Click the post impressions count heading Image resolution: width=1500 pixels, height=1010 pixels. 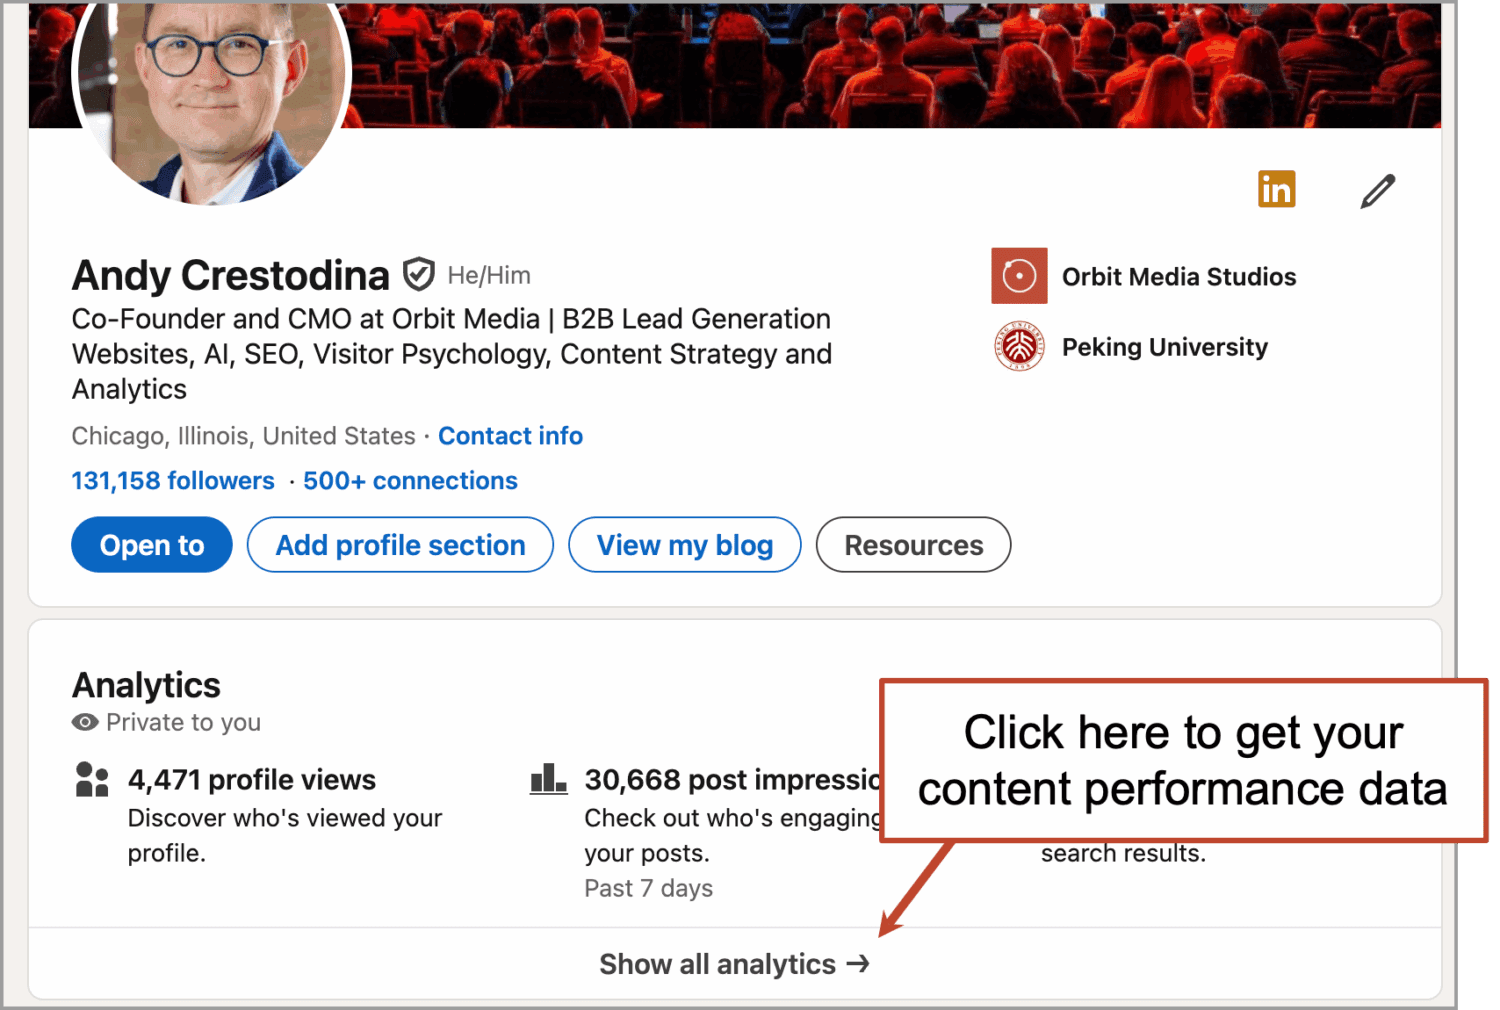[x=732, y=780]
